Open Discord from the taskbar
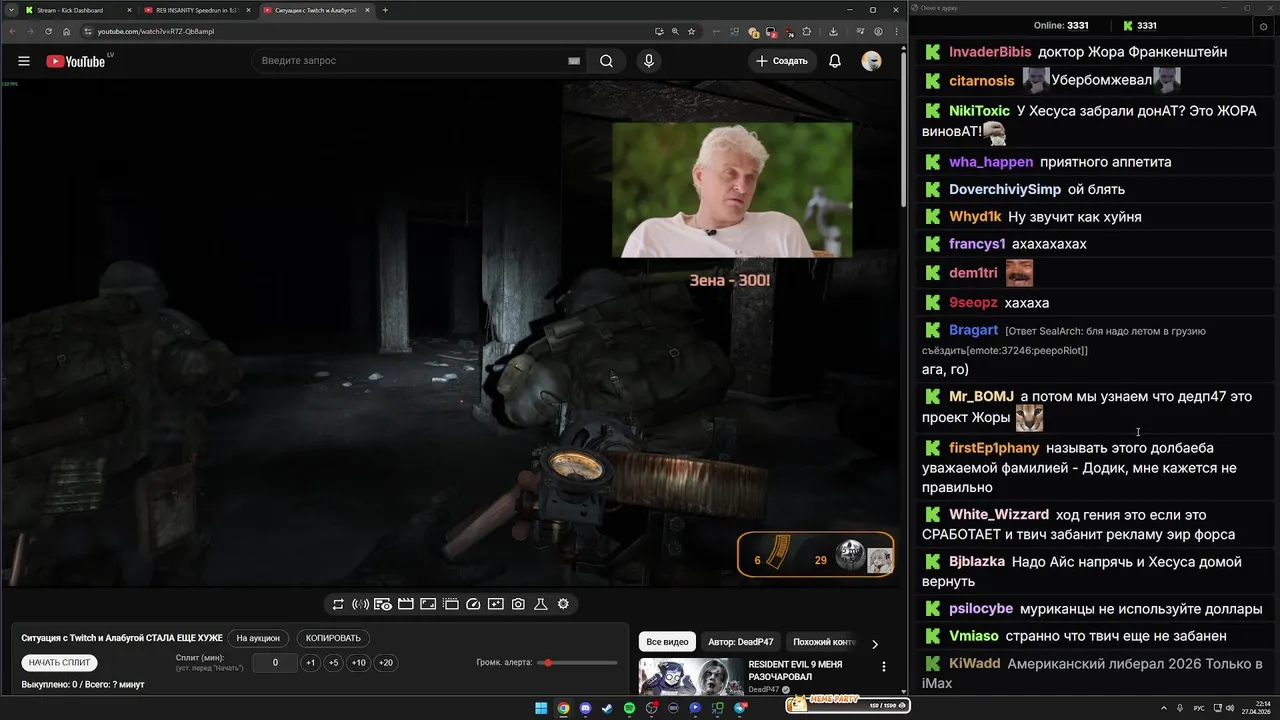 point(585,708)
